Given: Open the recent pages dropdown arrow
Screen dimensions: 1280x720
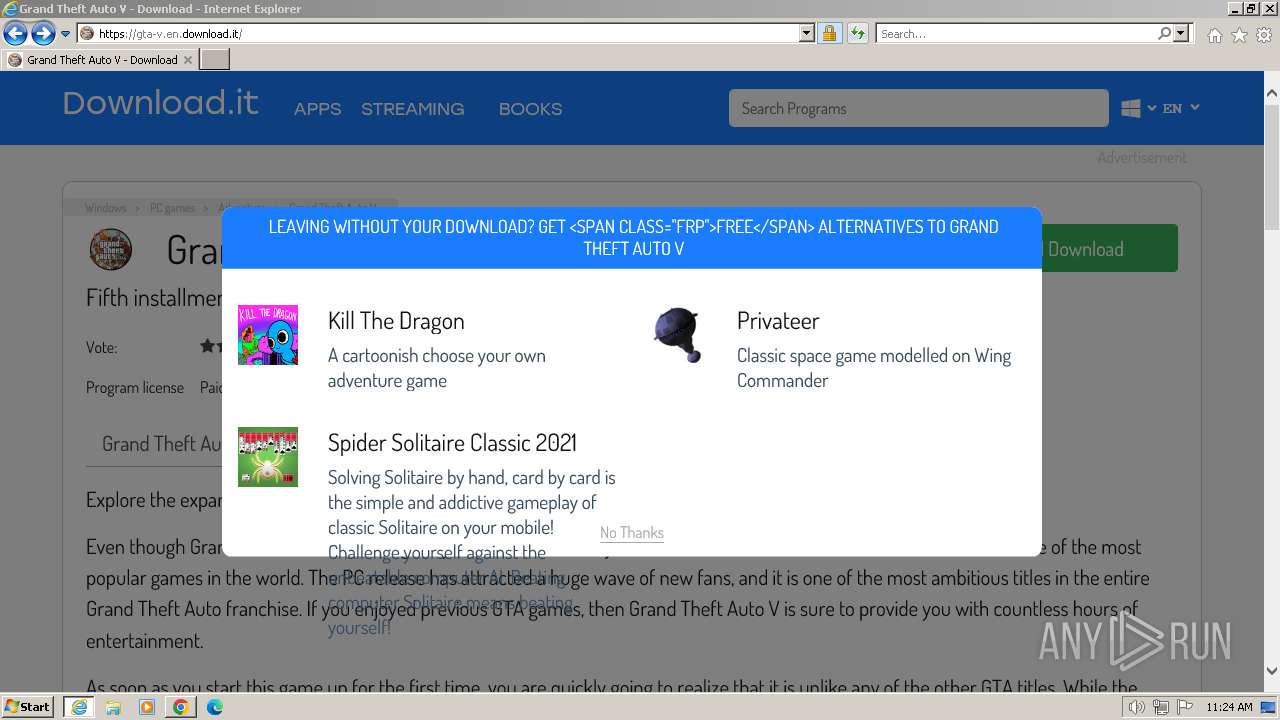Looking at the screenshot, I should (x=65, y=34).
